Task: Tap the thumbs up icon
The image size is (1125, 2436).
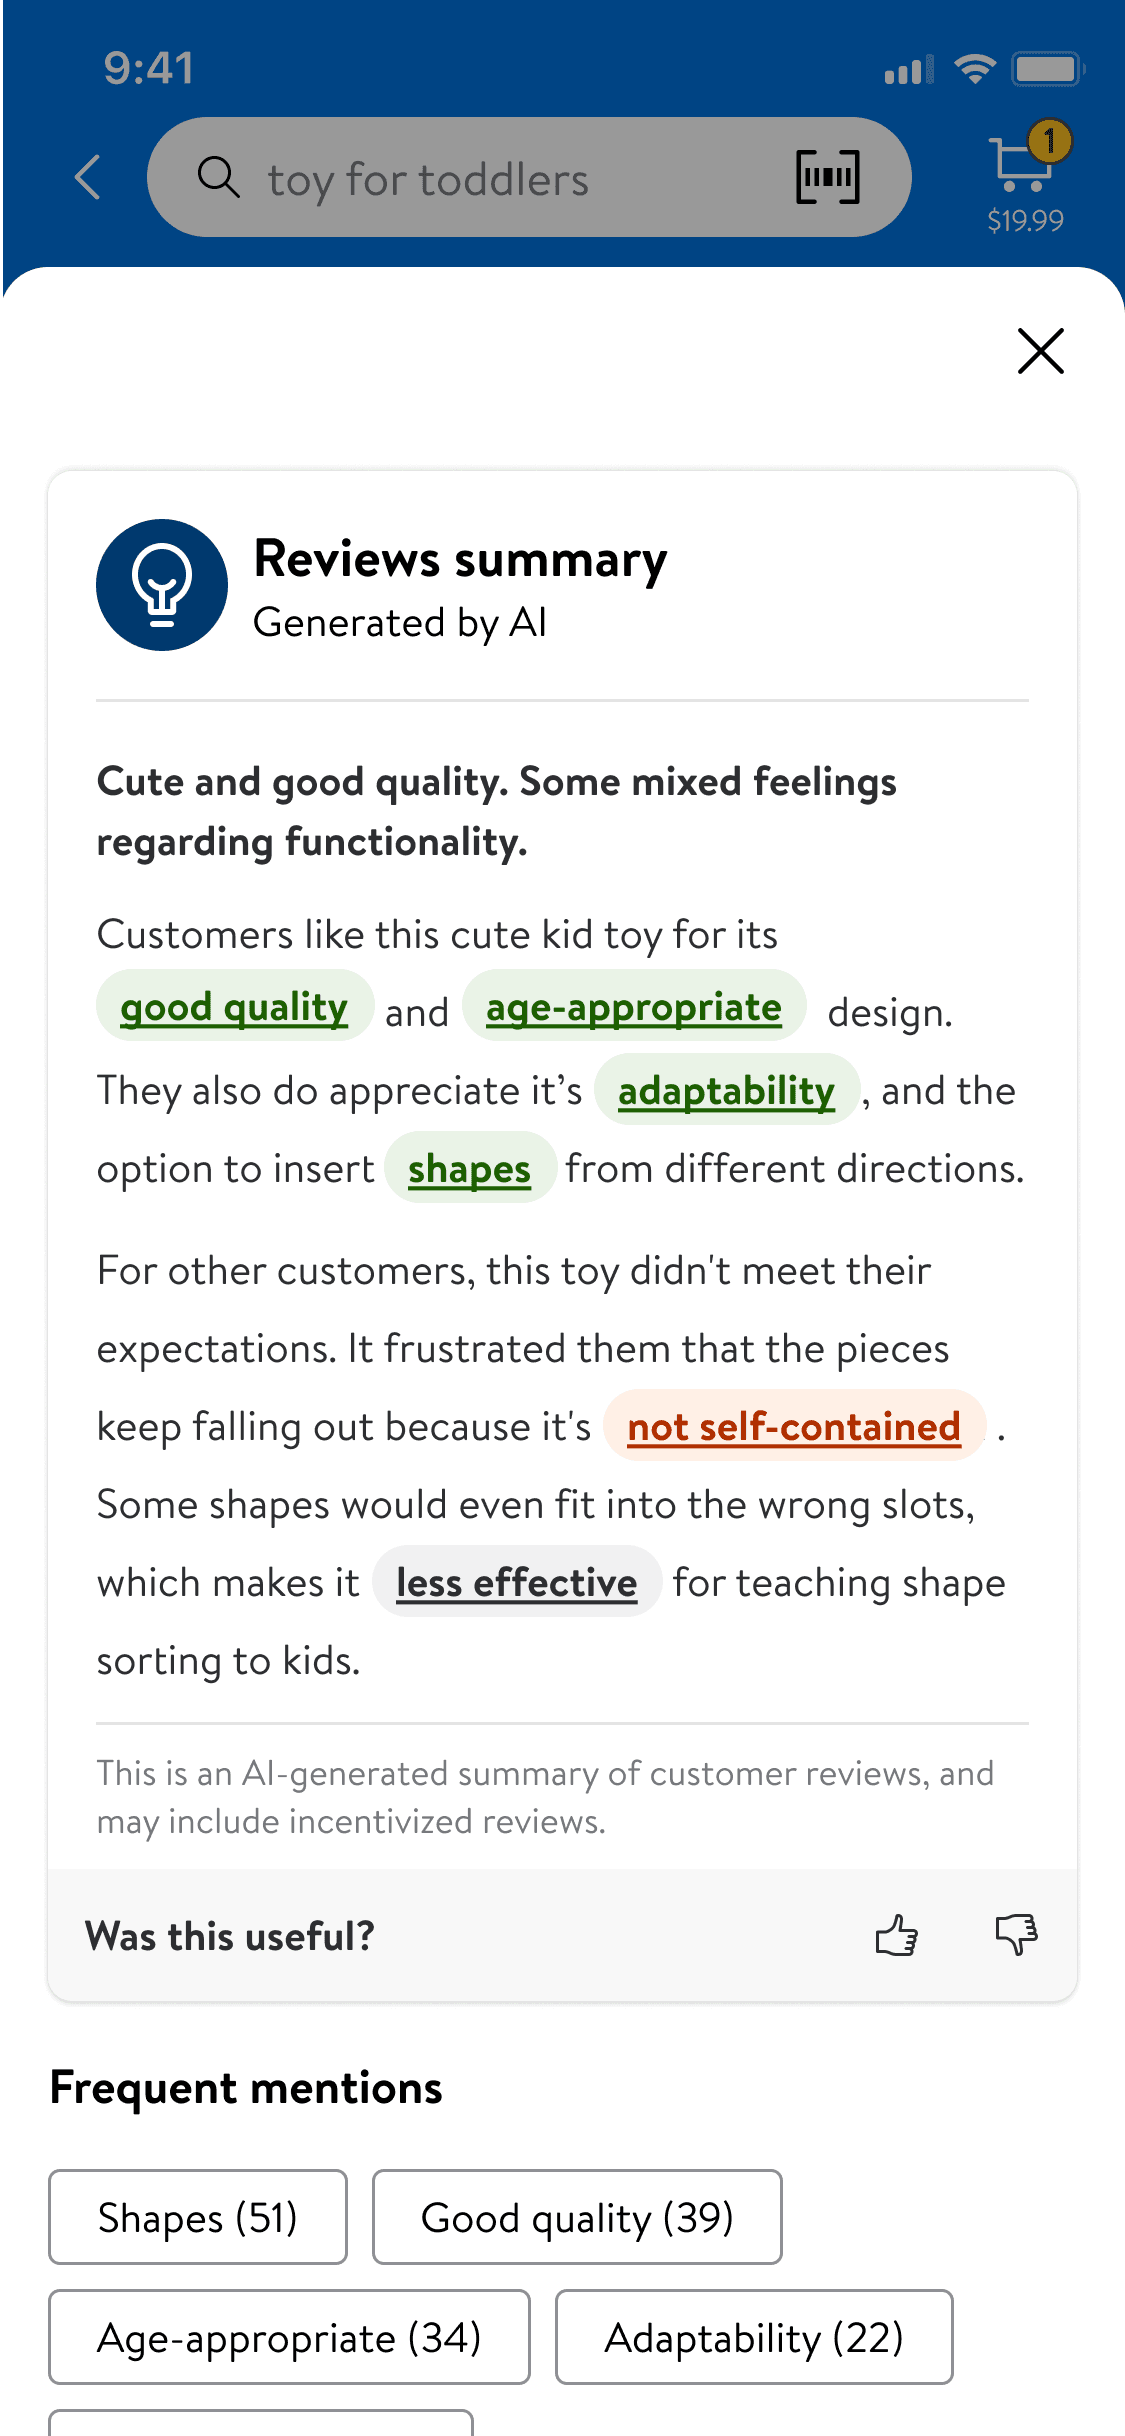Action: 896,1935
